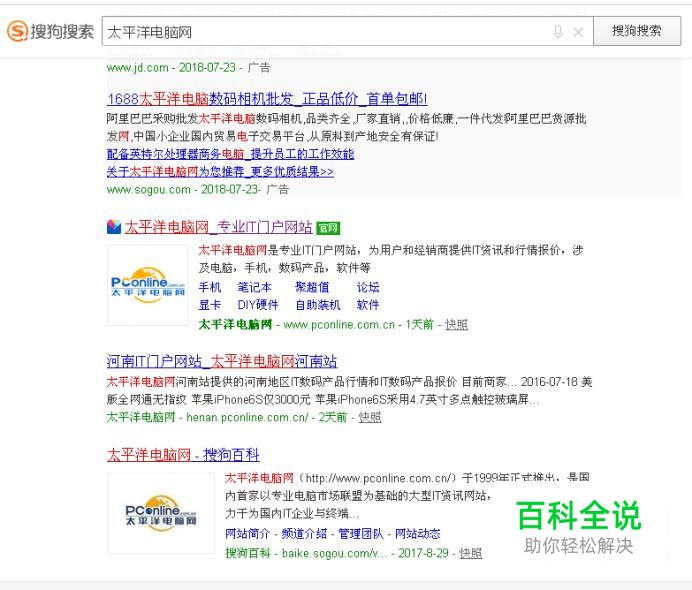Open 快照 for www.pconline.com.cn result
This screenshot has width=692, height=590.
pyautogui.click(x=456, y=325)
